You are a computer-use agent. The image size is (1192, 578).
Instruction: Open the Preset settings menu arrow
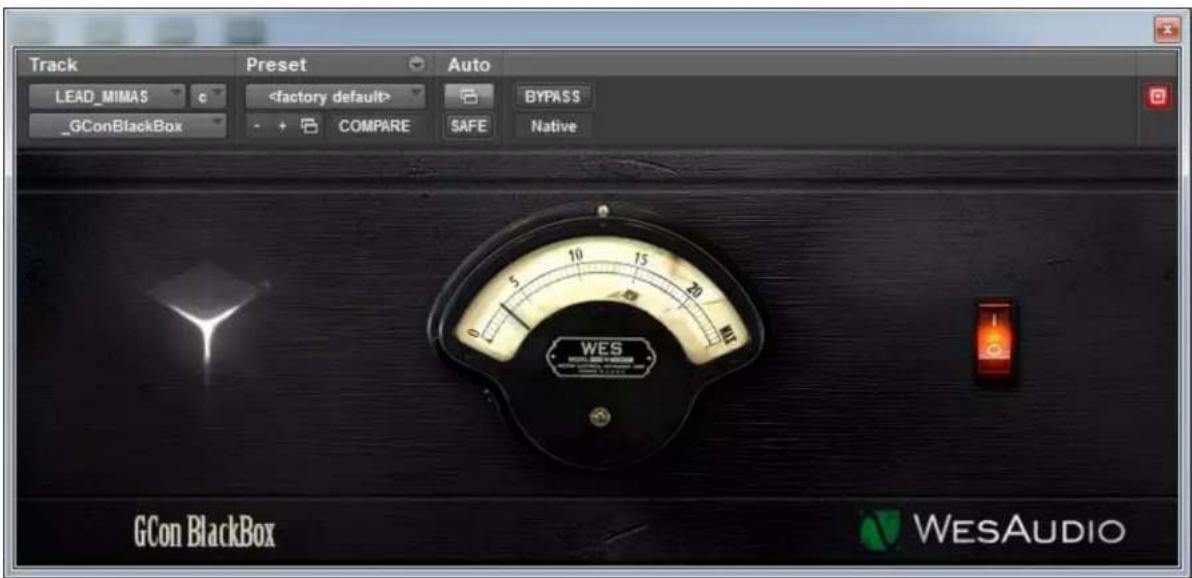416,65
